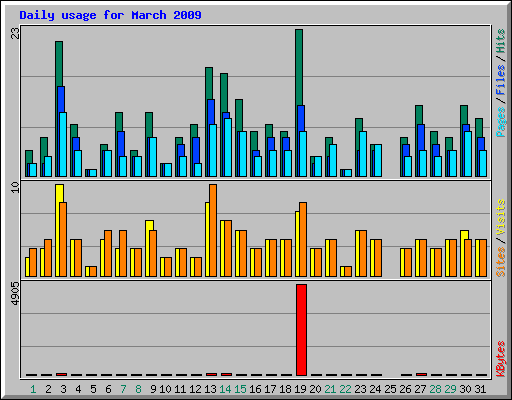The height and width of the screenshot is (400, 512).
Task: Click the day 31 axis label
Action: pos(480,389)
